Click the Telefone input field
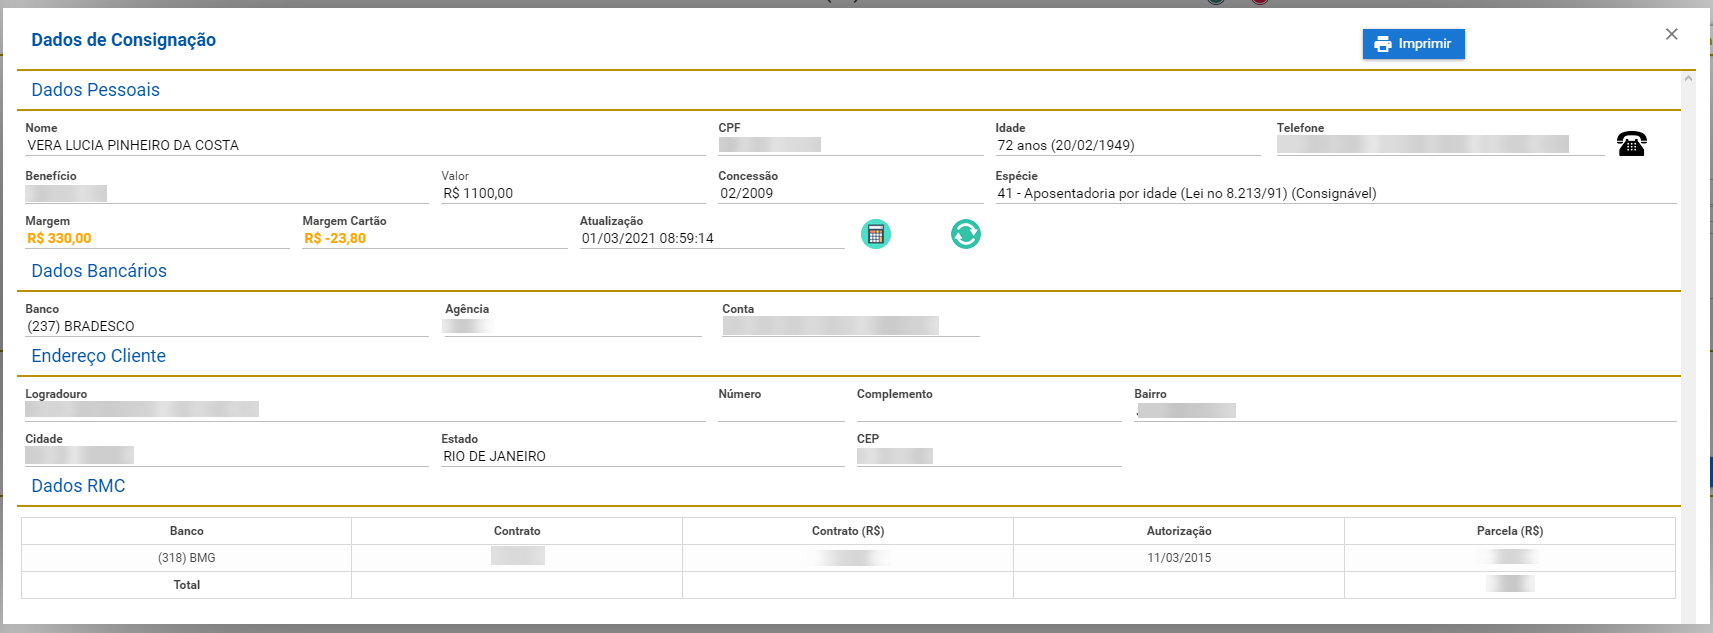Viewport: 1713px width, 633px height. (1440, 145)
